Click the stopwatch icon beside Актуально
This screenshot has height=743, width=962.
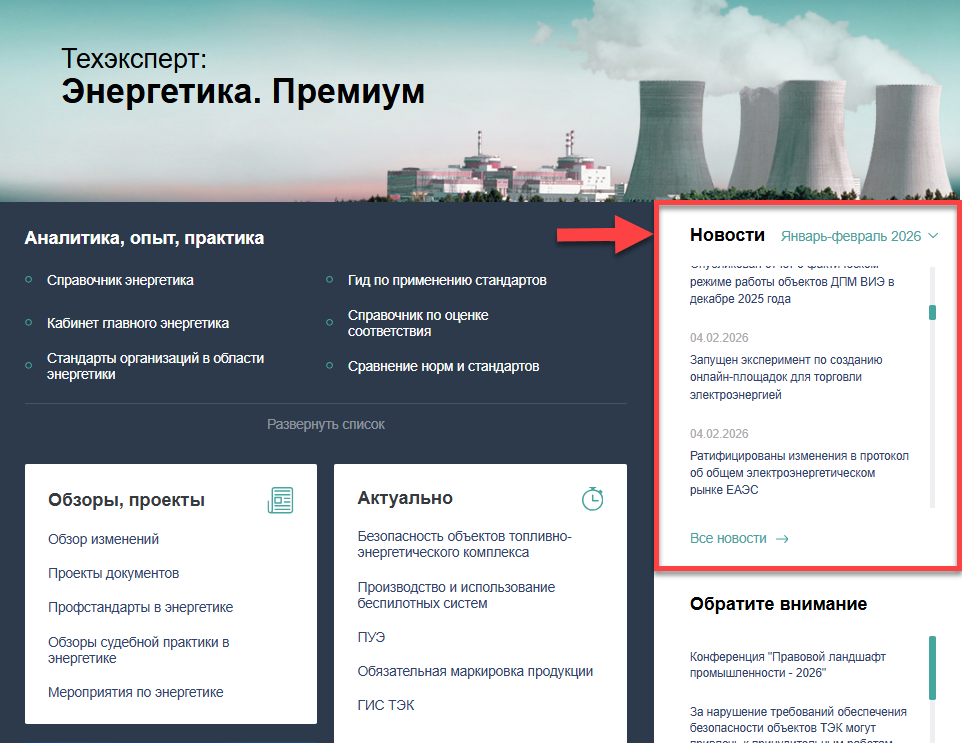pyautogui.click(x=592, y=498)
